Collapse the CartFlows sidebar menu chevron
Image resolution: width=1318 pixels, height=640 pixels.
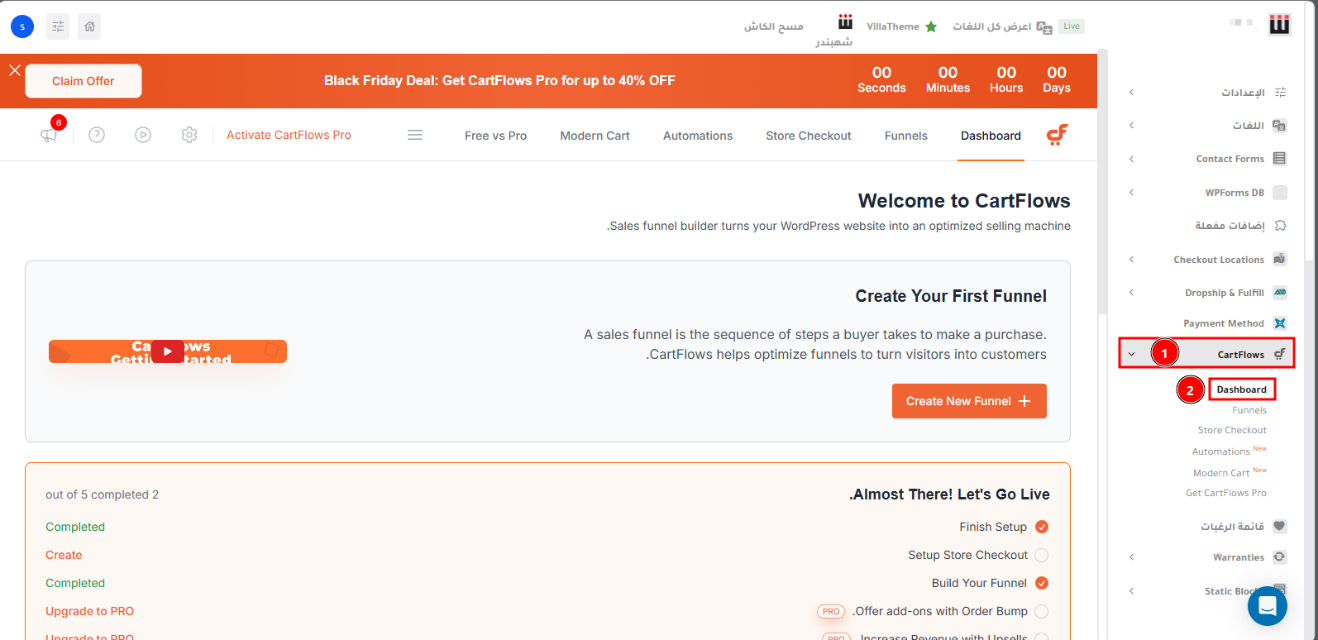[1131, 354]
